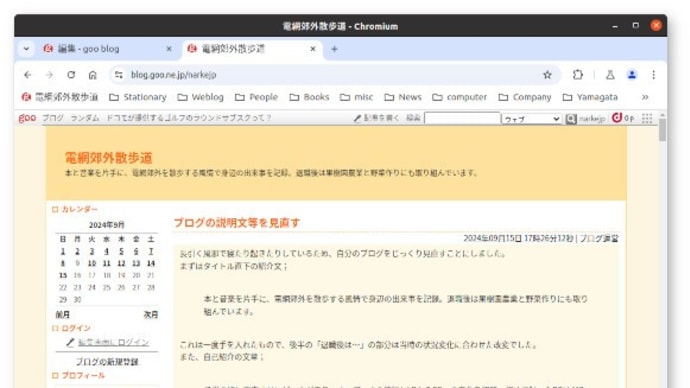
Task: Go to previous month 前月
Action: click(x=62, y=315)
